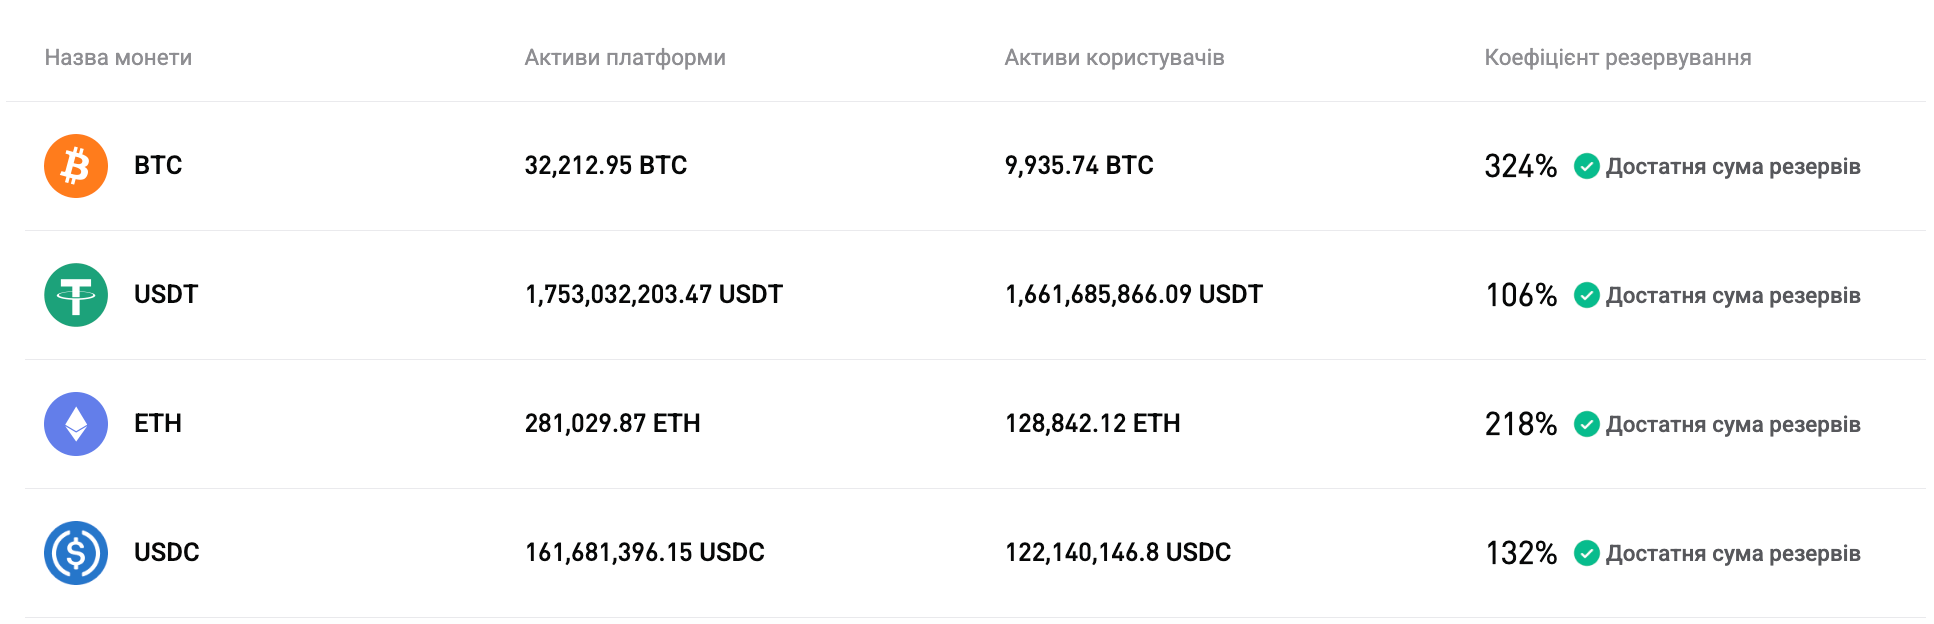Click the green checkmark on the USDT row
1934x624 pixels.
[1587, 296]
